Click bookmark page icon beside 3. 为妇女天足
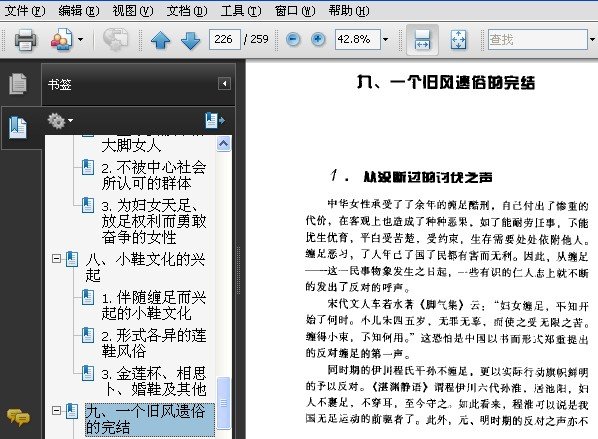 [88, 205]
